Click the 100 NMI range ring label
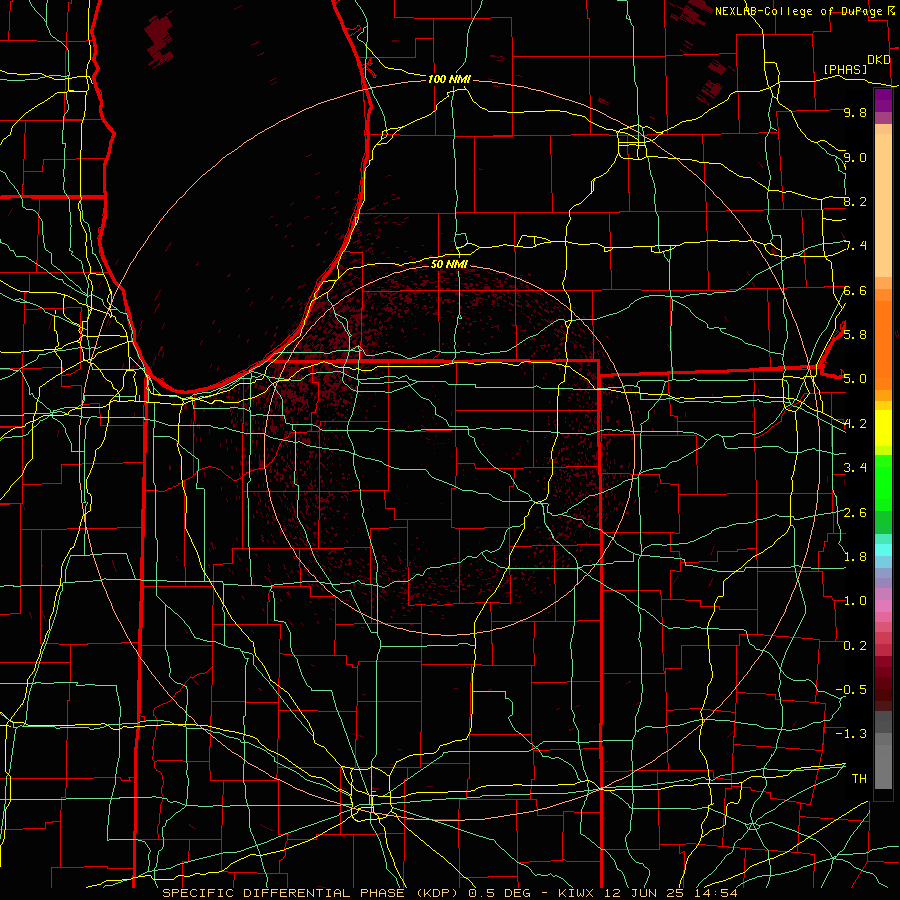Viewport: 900px width, 900px height. click(x=449, y=79)
